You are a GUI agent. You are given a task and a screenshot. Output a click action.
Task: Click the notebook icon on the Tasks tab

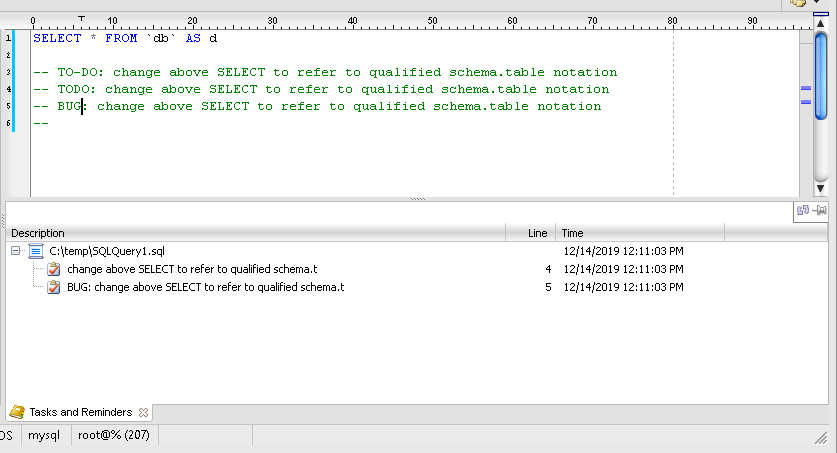[17, 412]
